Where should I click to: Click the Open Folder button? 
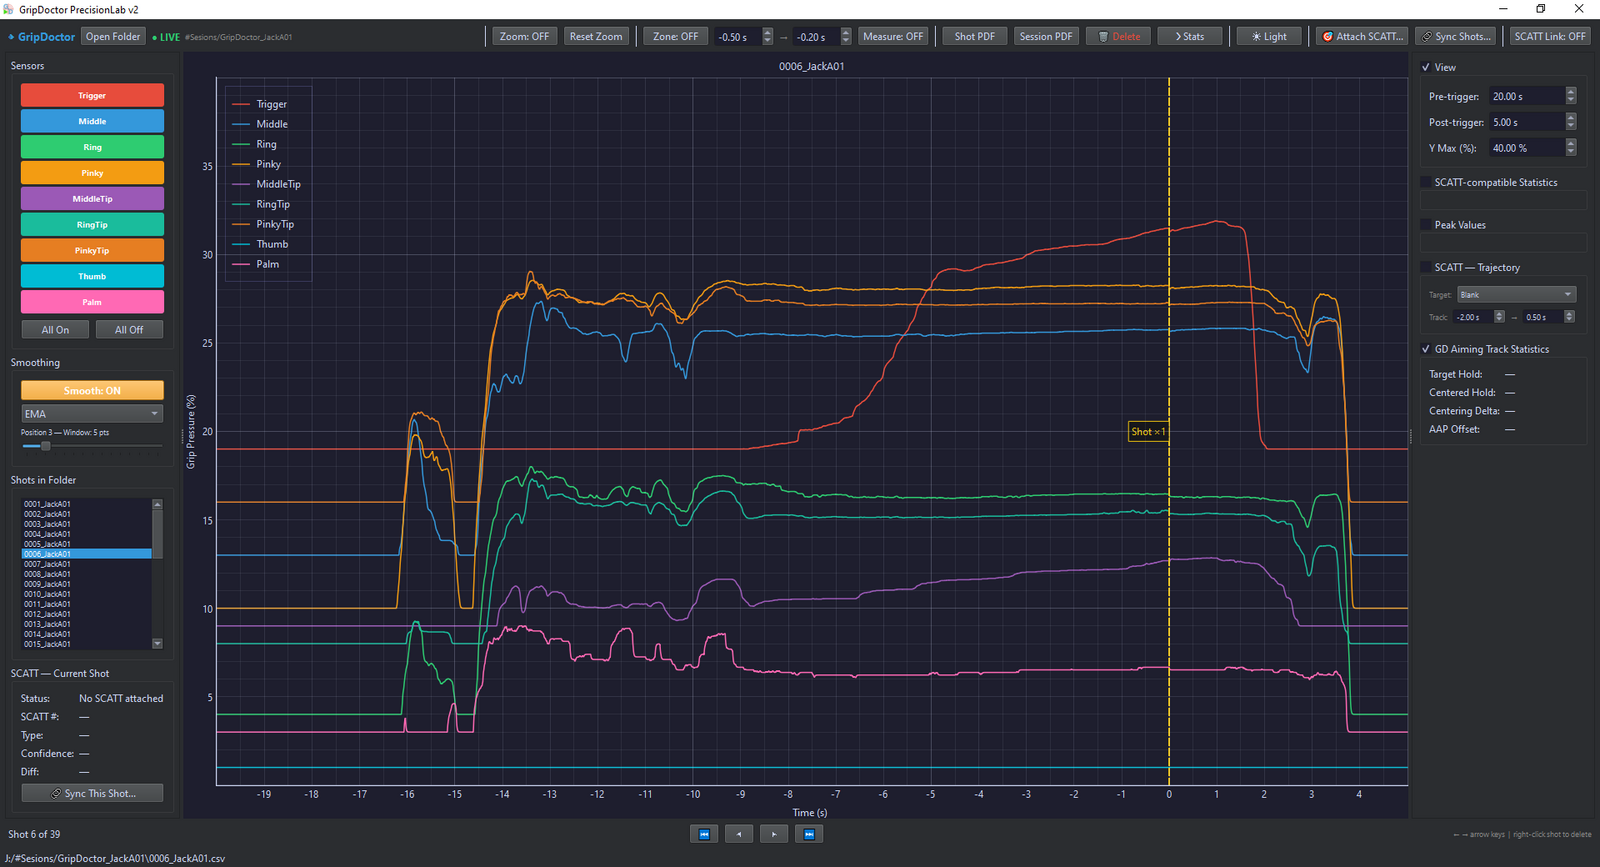(x=113, y=37)
